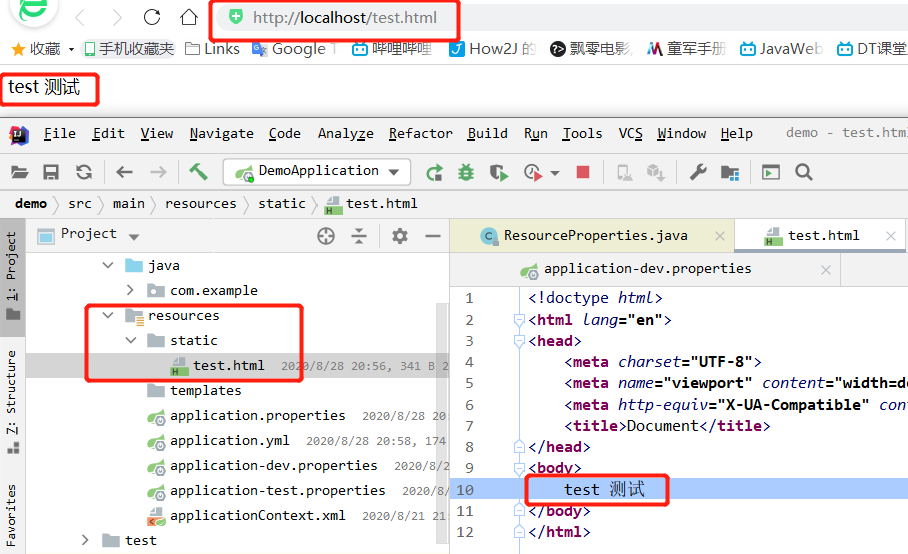Open the profiler dropdown arrow
This screenshot has height=554, width=908.
(x=555, y=173)
